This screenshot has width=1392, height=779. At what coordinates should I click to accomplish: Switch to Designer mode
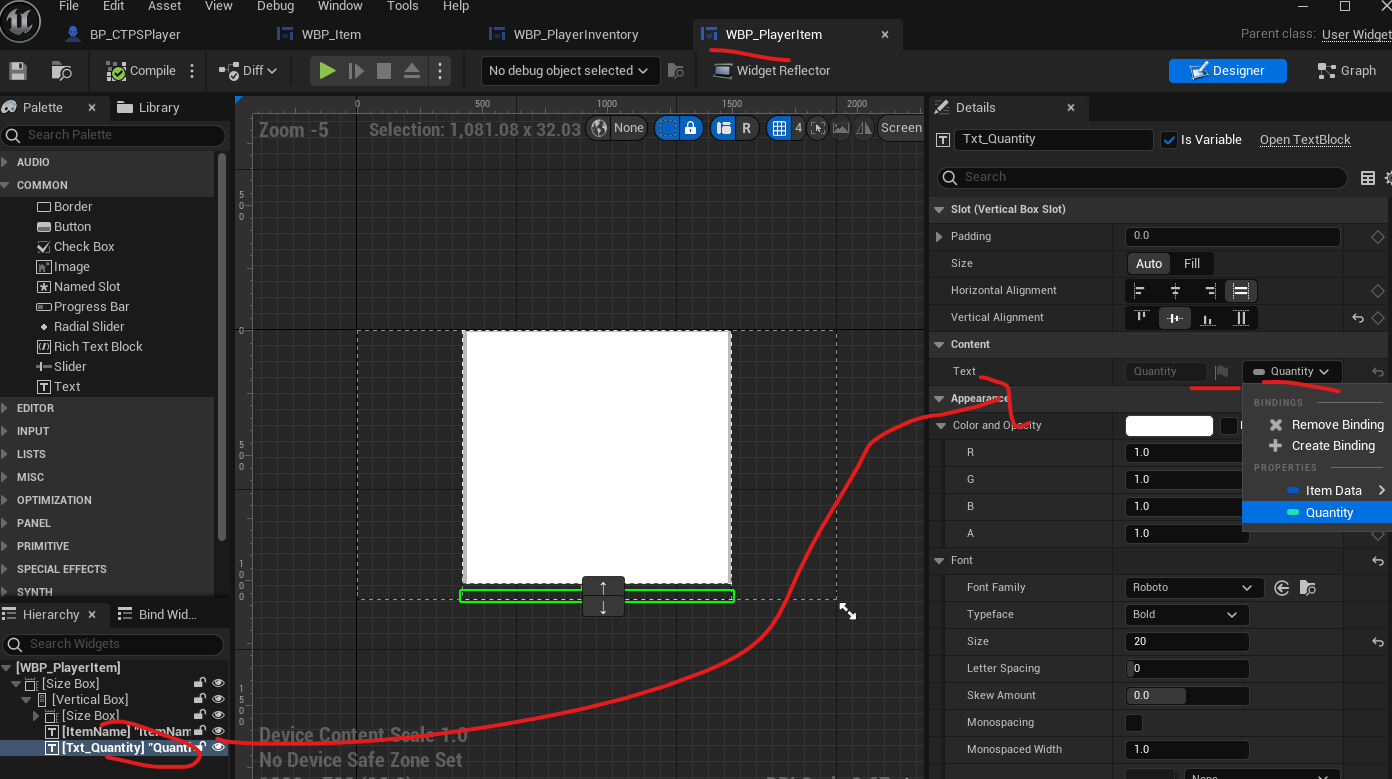1227,71
